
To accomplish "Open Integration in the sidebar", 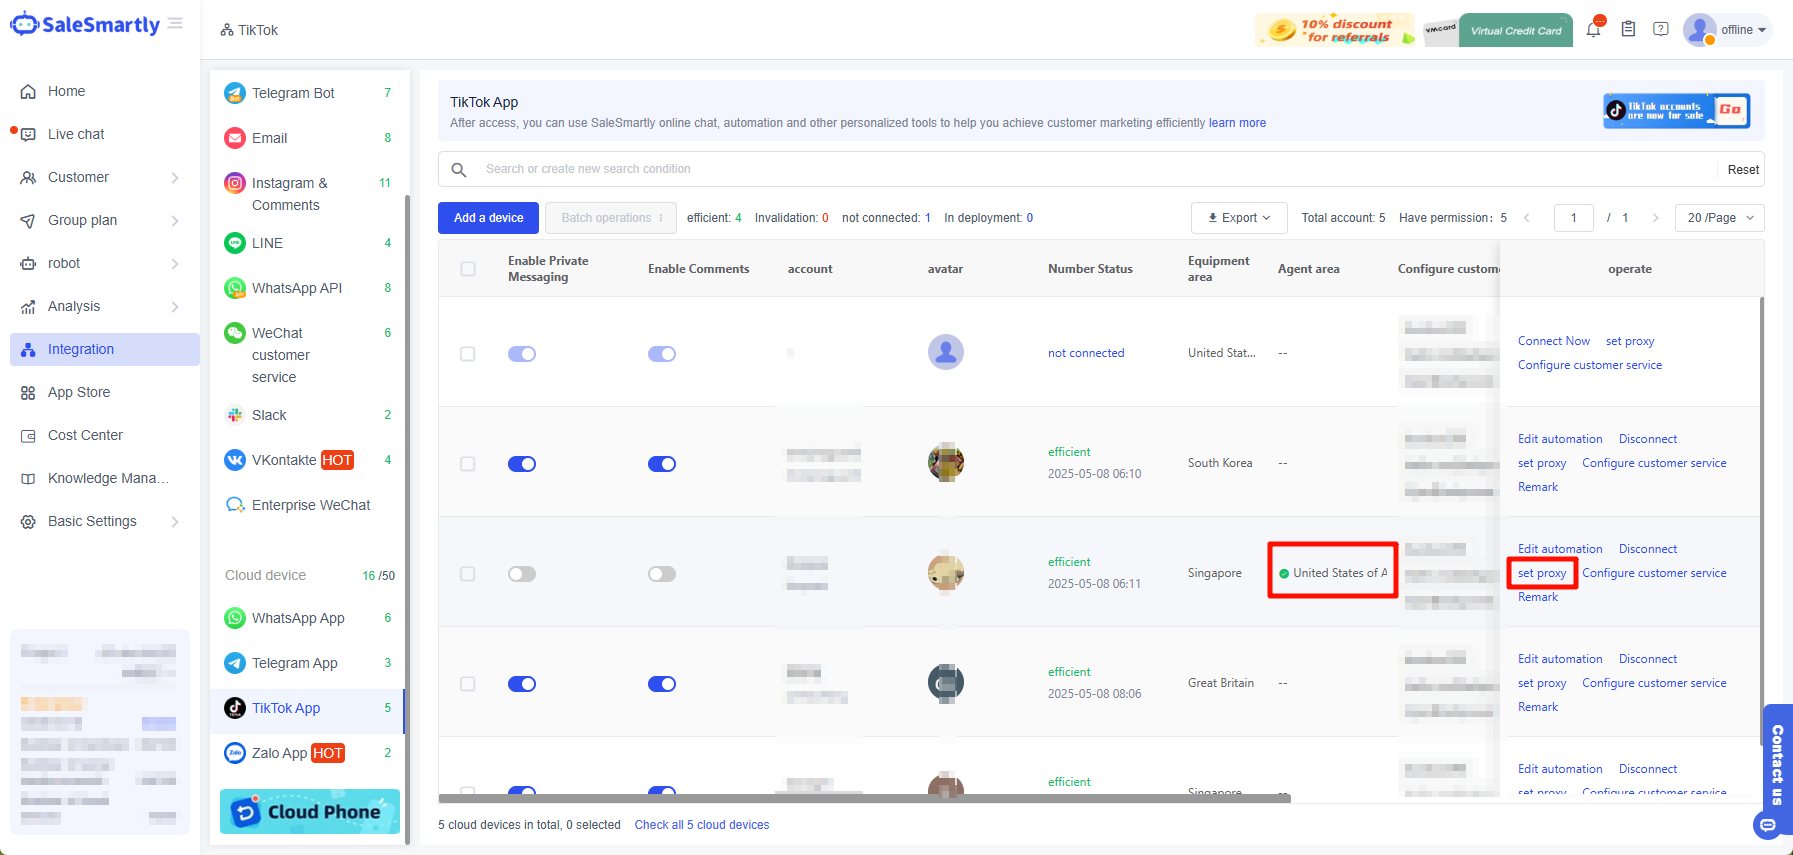I will click(x=105, y=349).
